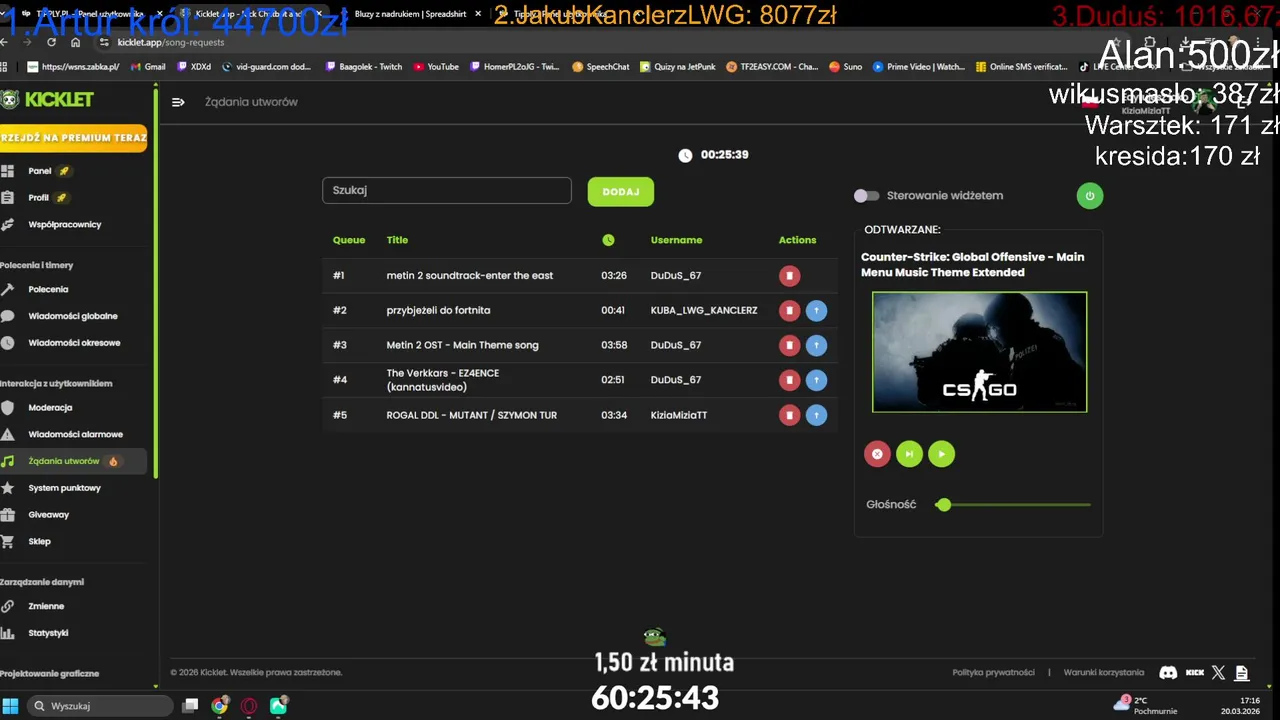Delete Metin 2 OST - Main Theme song
Viewport: 1280px width, 720px height.
[x=789, y=345]
